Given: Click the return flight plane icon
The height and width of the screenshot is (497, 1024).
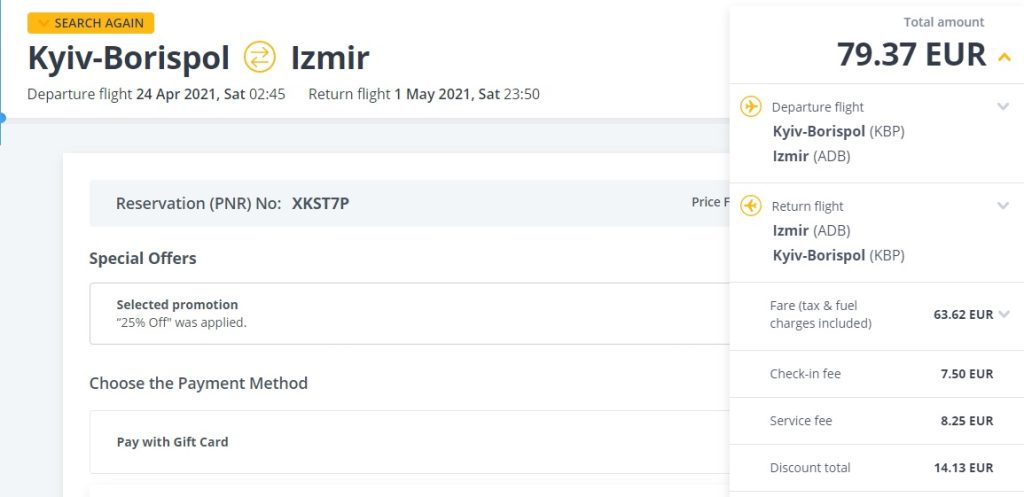Looking at the screenshot, I should click(750, 206).
